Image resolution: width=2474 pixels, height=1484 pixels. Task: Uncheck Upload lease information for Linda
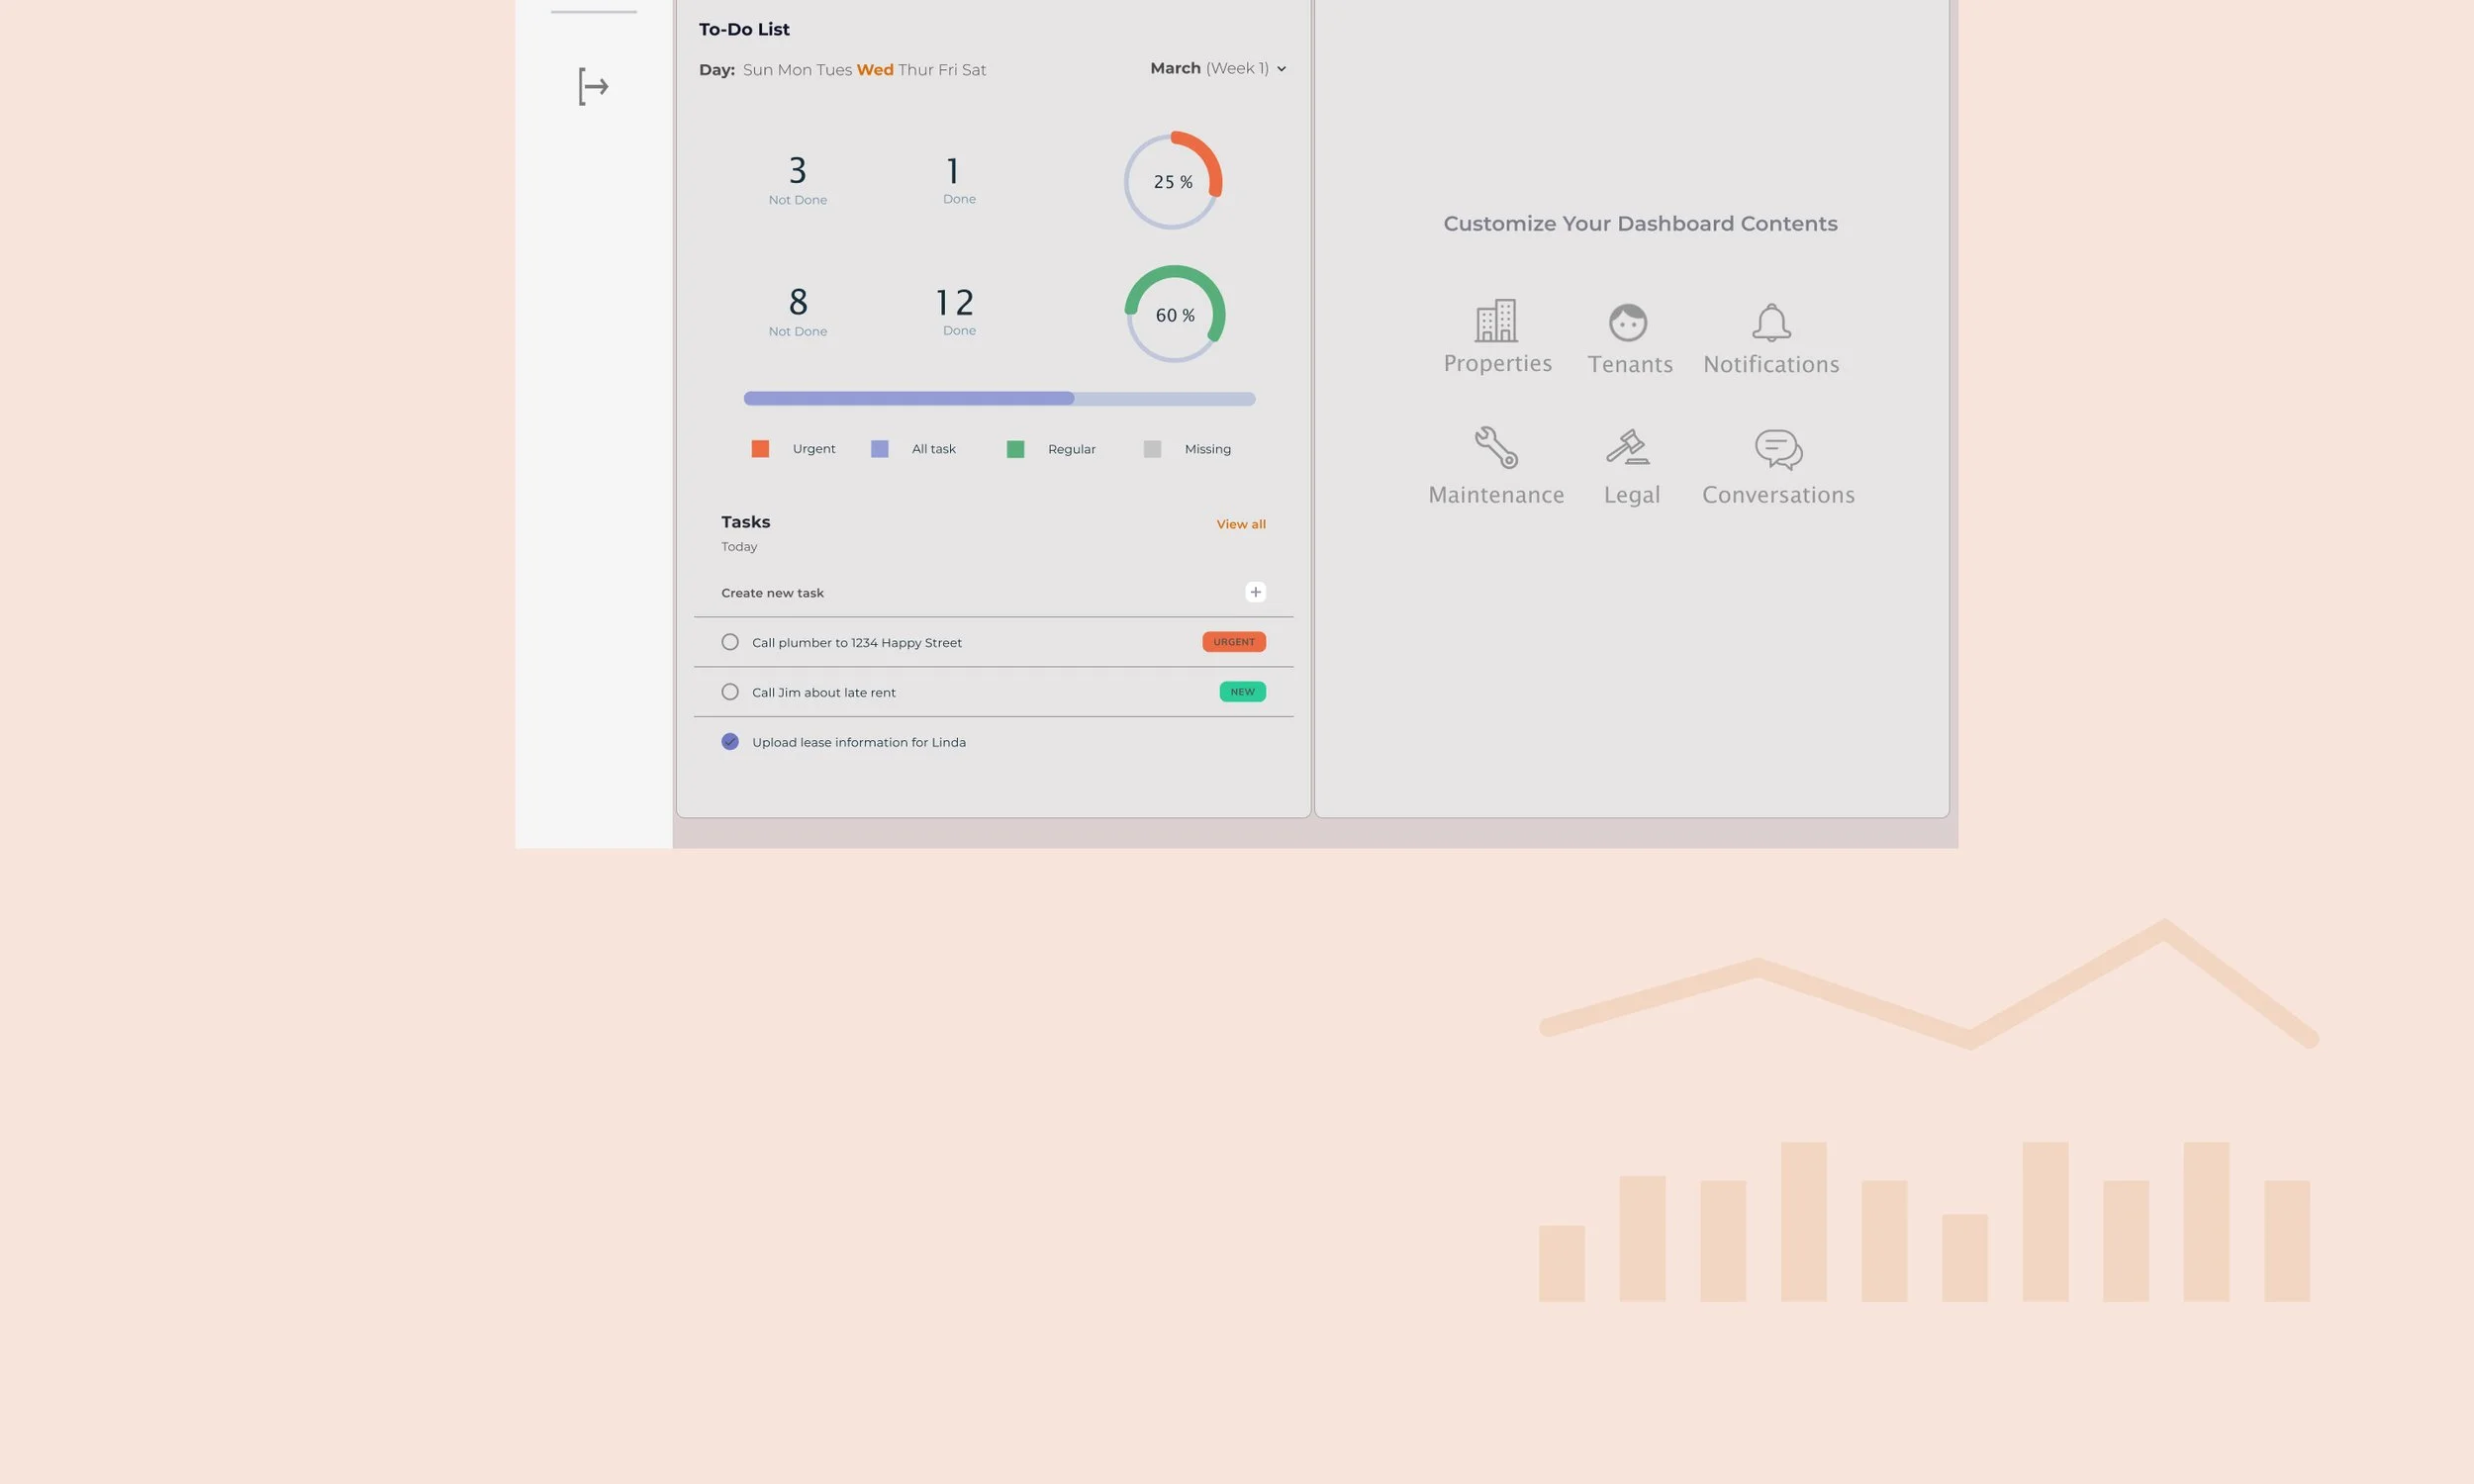point(729,741)
